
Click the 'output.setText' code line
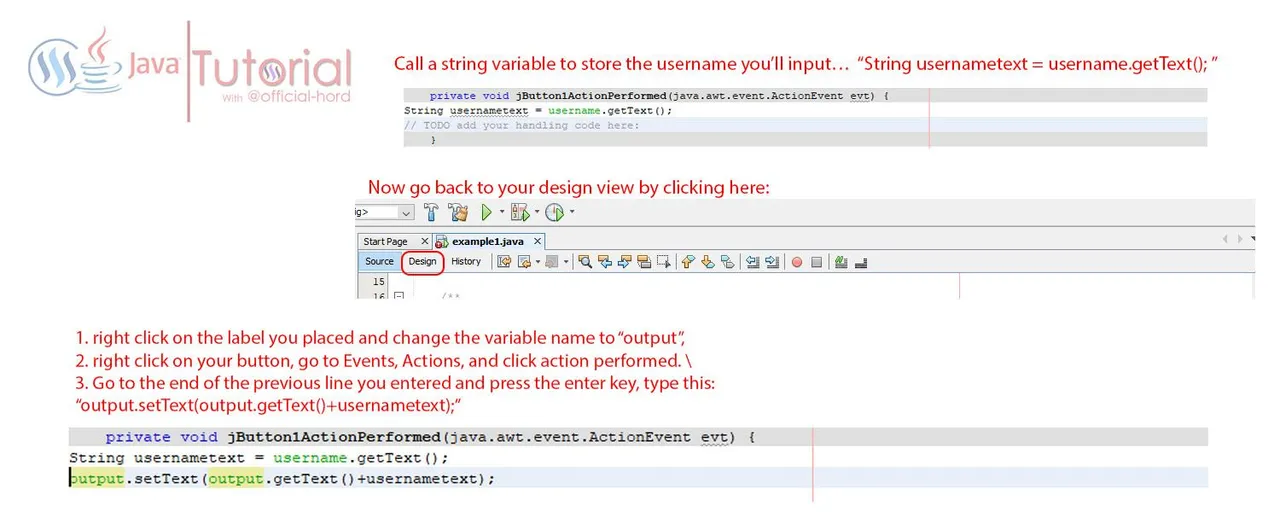pyautogui.click(x=283, y=479)
